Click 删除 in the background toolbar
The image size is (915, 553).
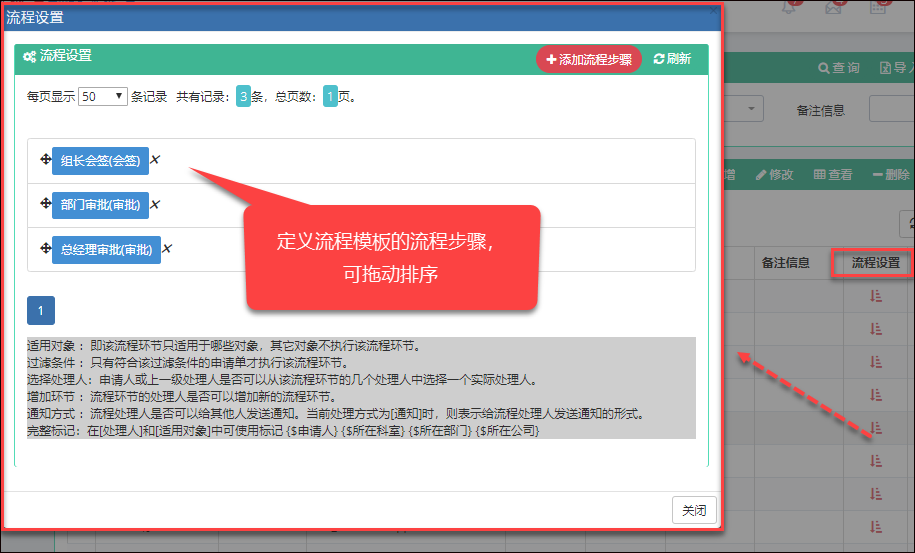pyautogui.click(x=891, y=174)
